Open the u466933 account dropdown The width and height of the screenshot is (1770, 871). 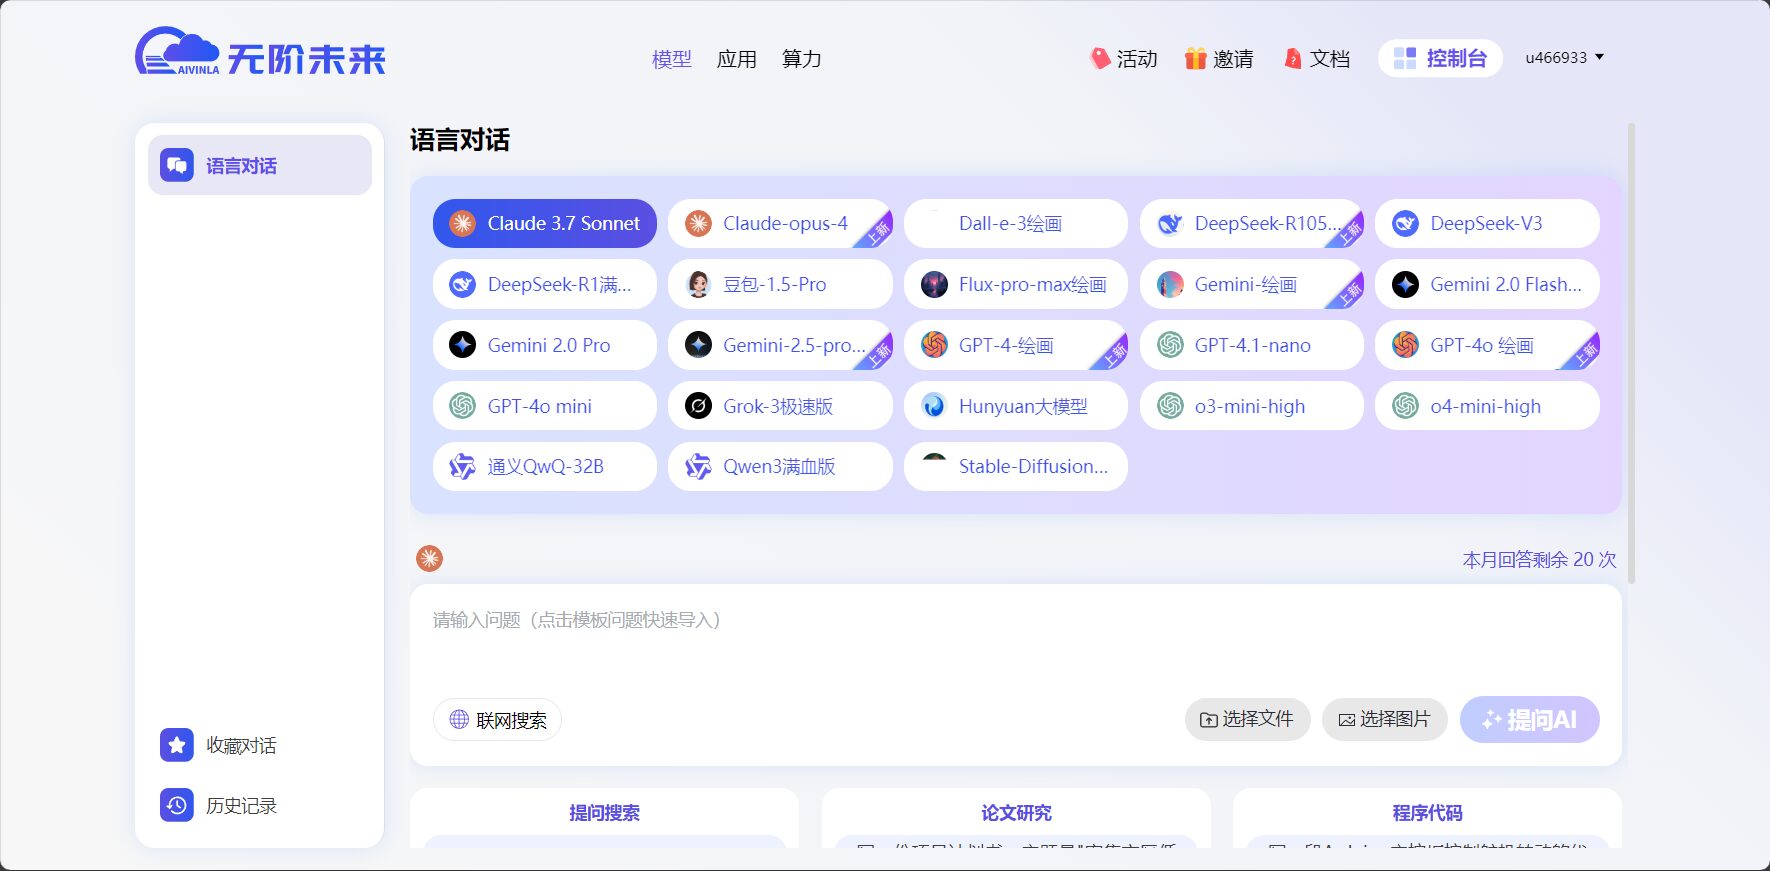point(1565,57)
